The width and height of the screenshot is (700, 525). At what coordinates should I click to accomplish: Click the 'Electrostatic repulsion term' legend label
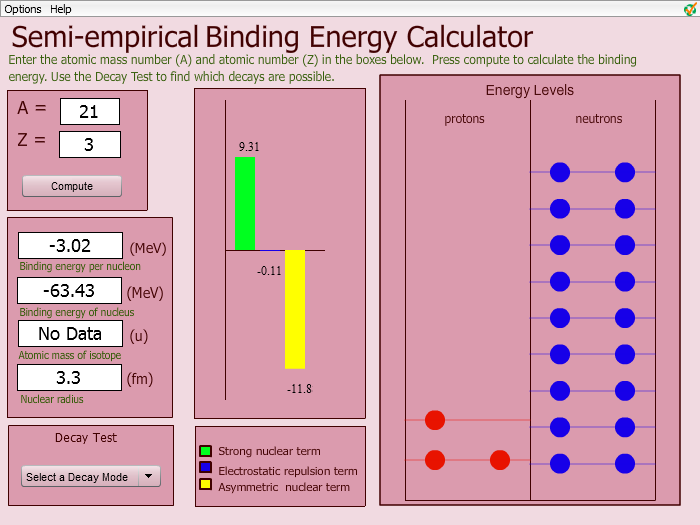pos(288,471)
